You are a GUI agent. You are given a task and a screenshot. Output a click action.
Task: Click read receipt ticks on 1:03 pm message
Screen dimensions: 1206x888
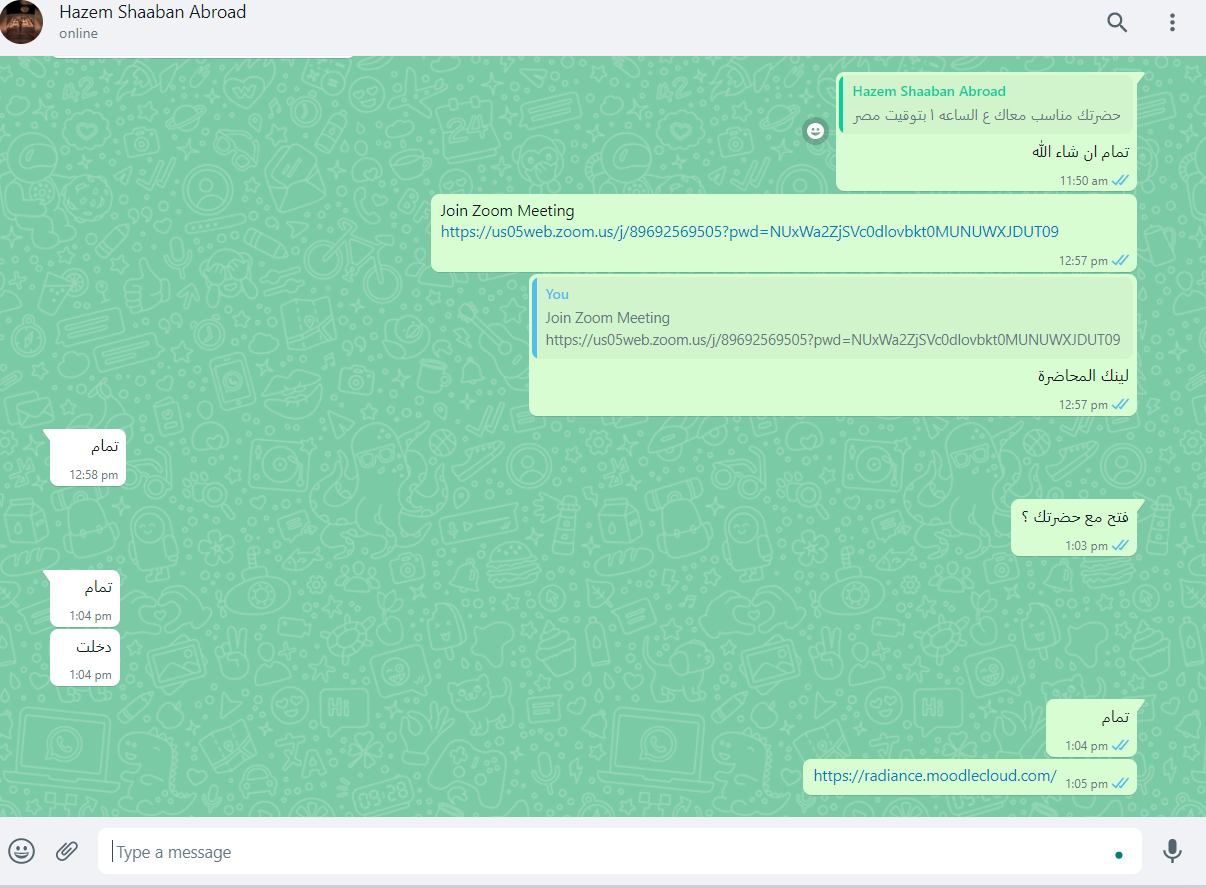coord(1120,546)
